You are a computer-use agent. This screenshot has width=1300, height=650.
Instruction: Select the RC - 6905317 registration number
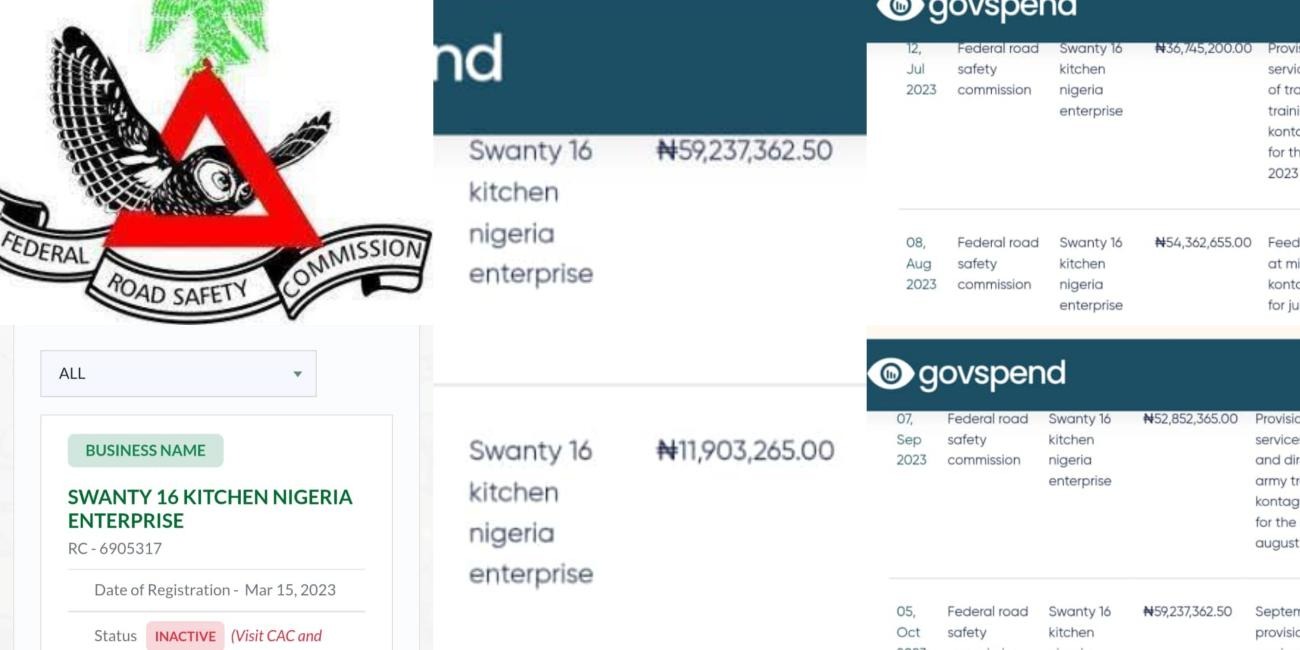tap(115, 548)
